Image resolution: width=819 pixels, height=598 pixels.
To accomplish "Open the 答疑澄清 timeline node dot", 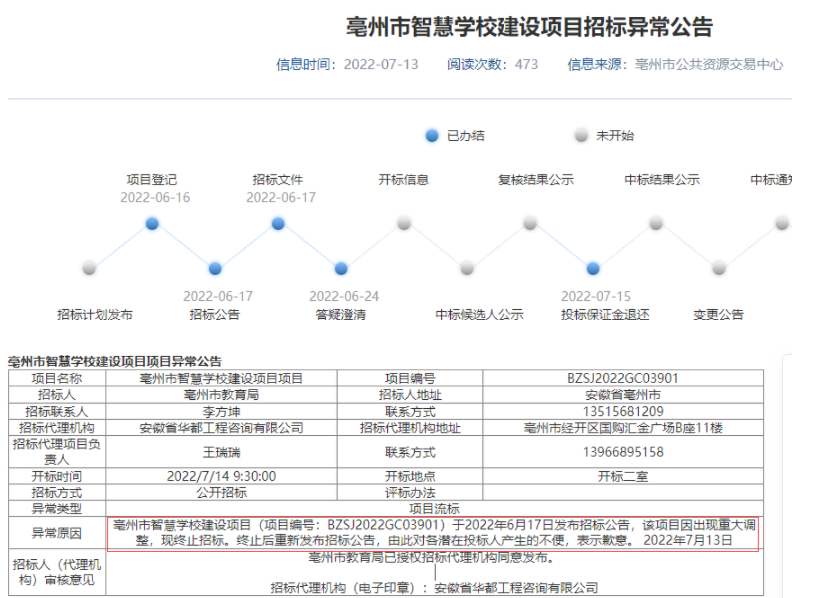I will click(x=341, y=268).
